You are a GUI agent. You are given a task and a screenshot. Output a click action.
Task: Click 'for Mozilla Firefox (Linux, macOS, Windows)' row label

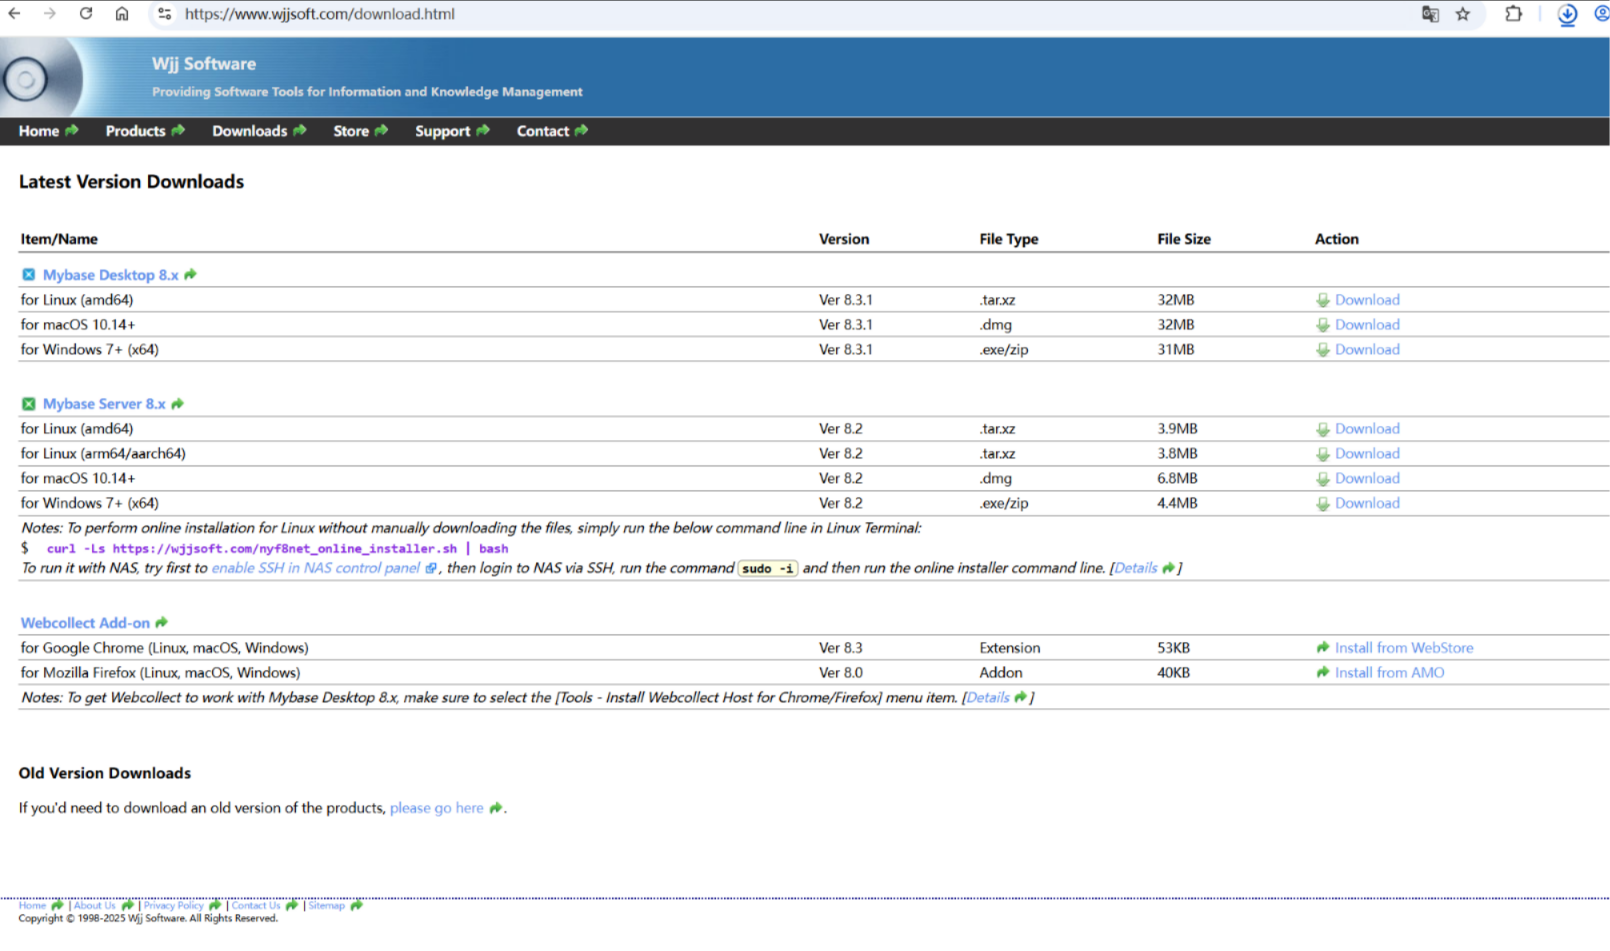click(160, 673)
